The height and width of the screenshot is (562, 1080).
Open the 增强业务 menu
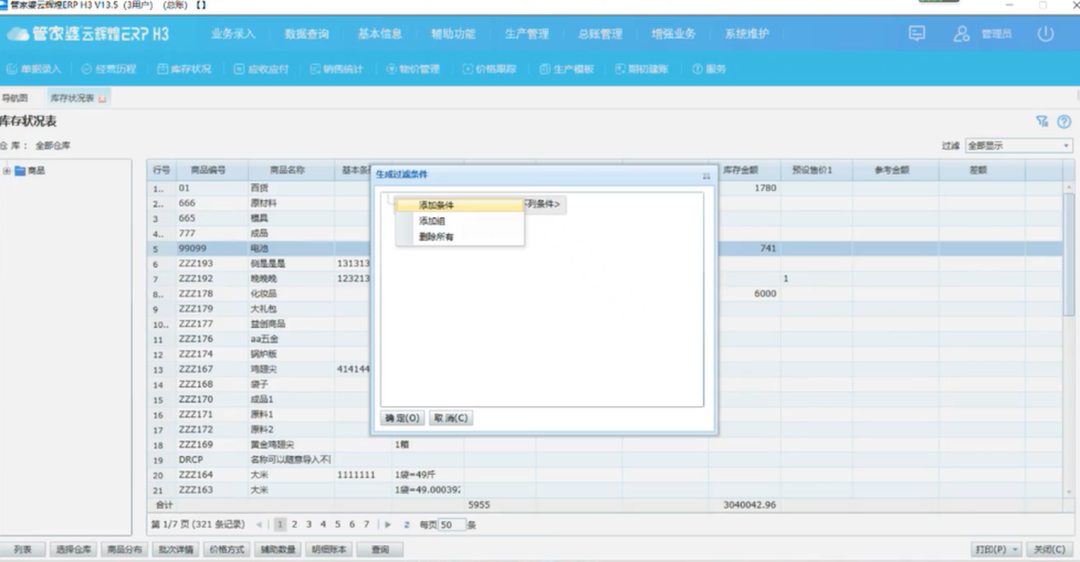coord(673,34)
